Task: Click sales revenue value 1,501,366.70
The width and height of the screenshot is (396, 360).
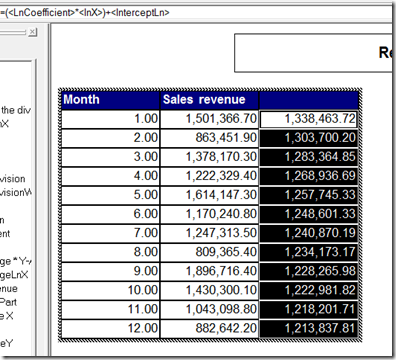Action: click(209, 119)
